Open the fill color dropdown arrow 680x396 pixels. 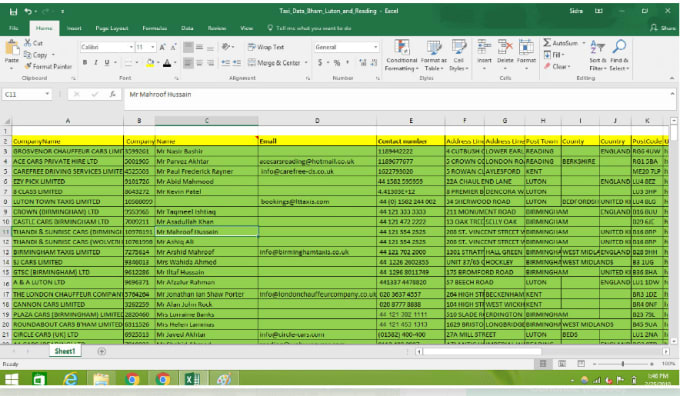158,63
